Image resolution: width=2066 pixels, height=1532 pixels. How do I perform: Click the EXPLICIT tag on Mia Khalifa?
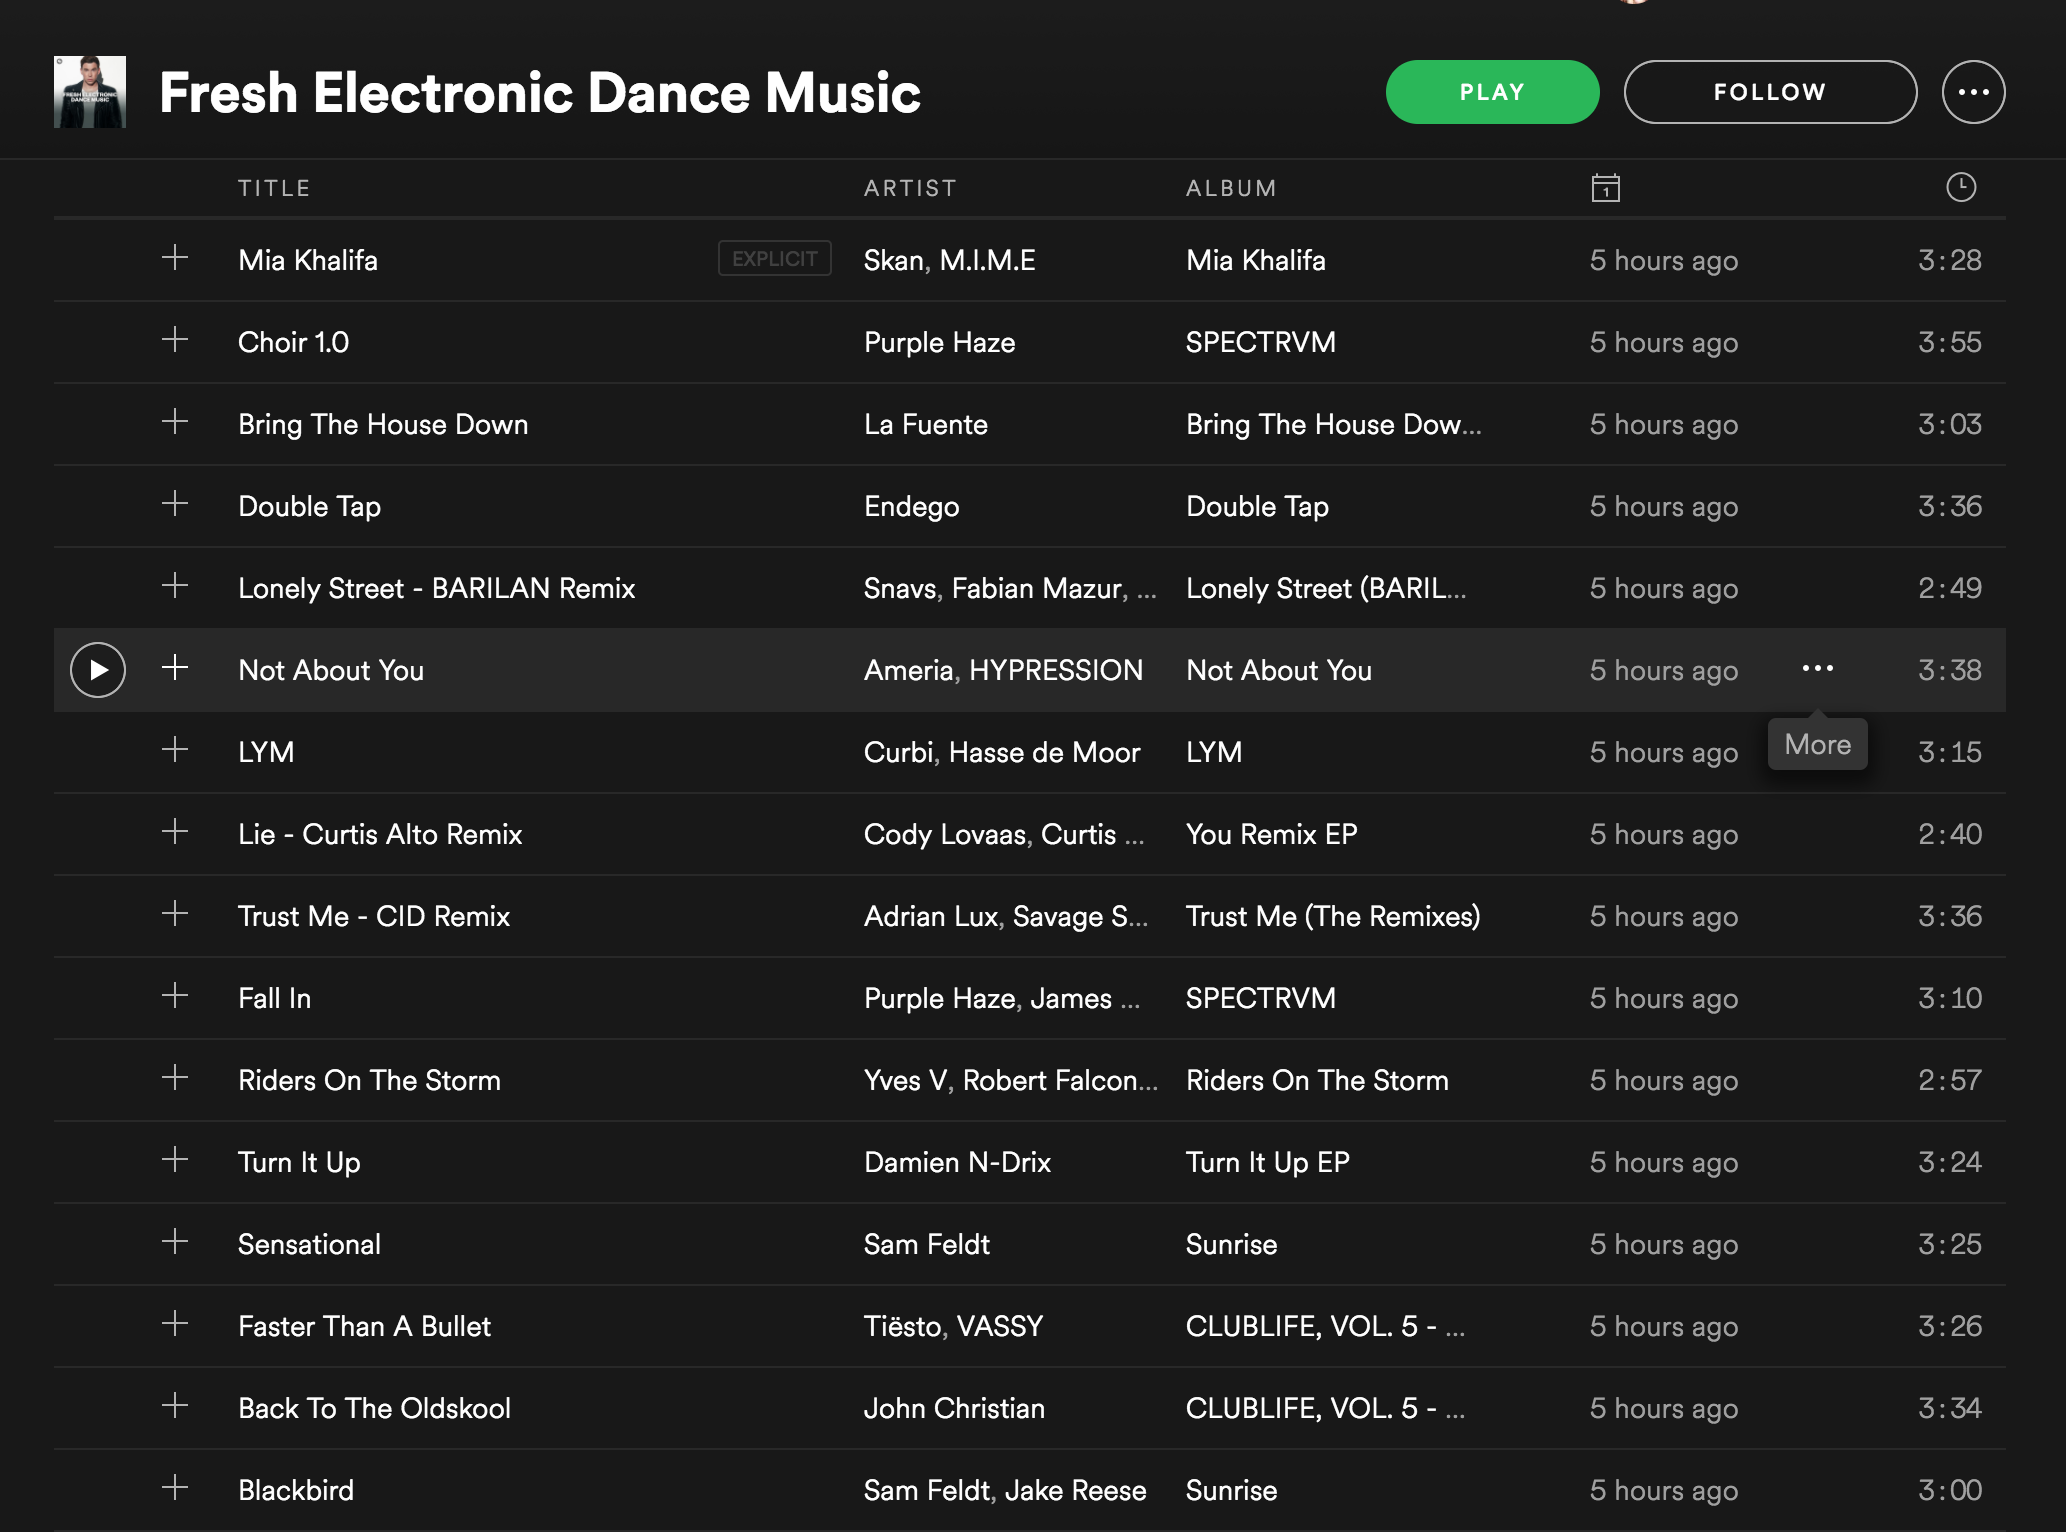point(775,259)
